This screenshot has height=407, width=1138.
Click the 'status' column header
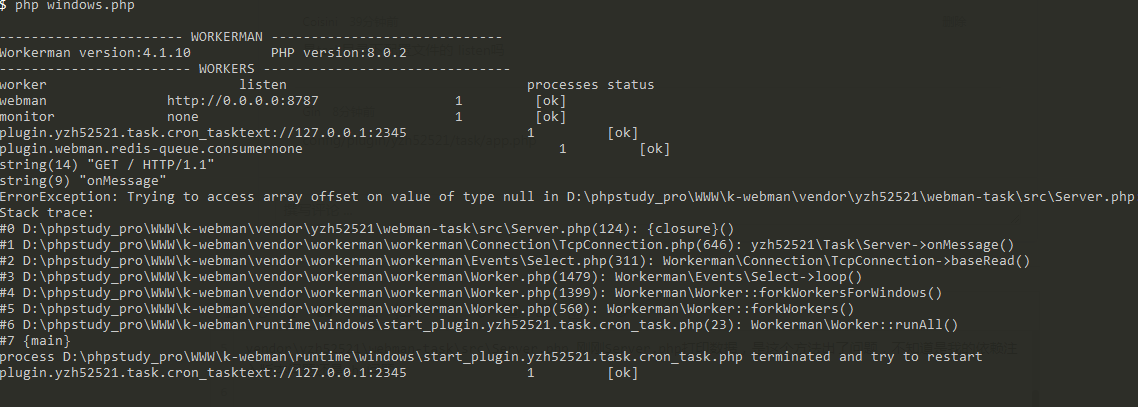point(631,85)
